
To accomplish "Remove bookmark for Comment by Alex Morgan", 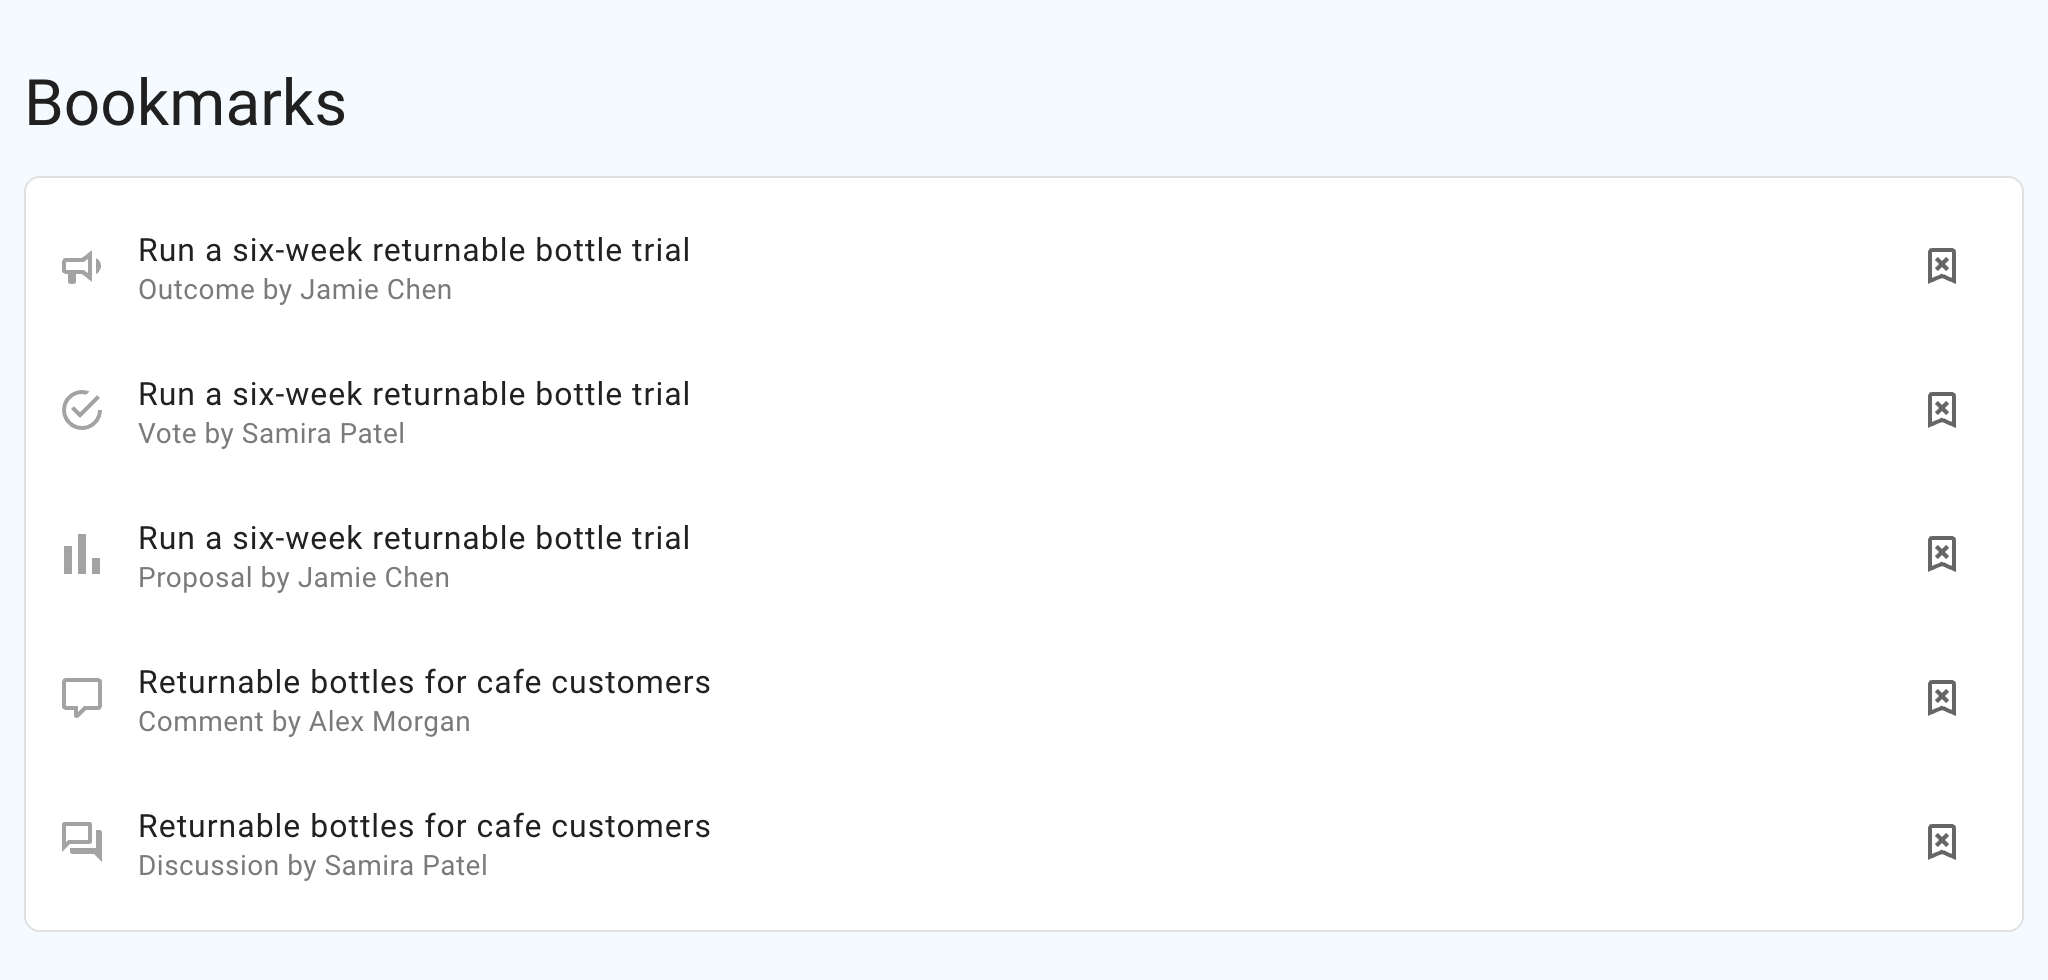I will click(x=1941, y=698).
